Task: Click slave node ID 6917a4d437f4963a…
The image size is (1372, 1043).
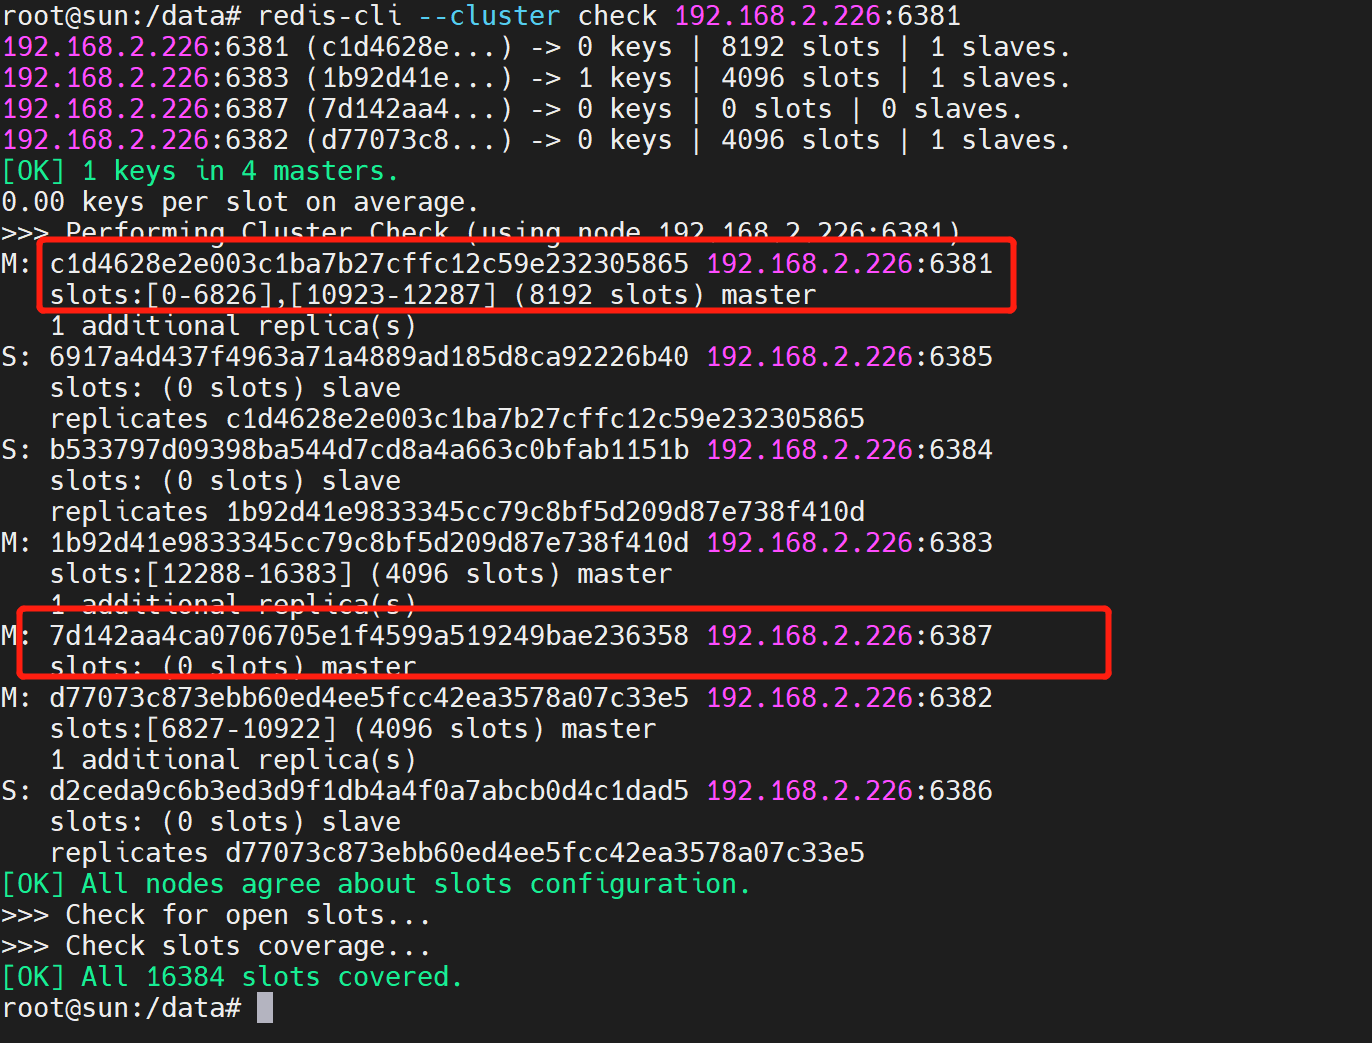Action: [x=369, y=357]
